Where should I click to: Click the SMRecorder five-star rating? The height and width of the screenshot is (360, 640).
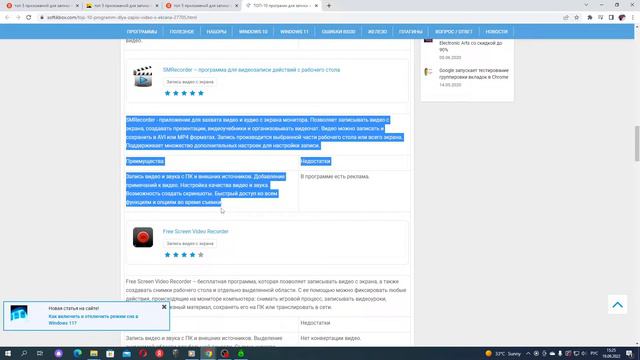tap(184, 93)
